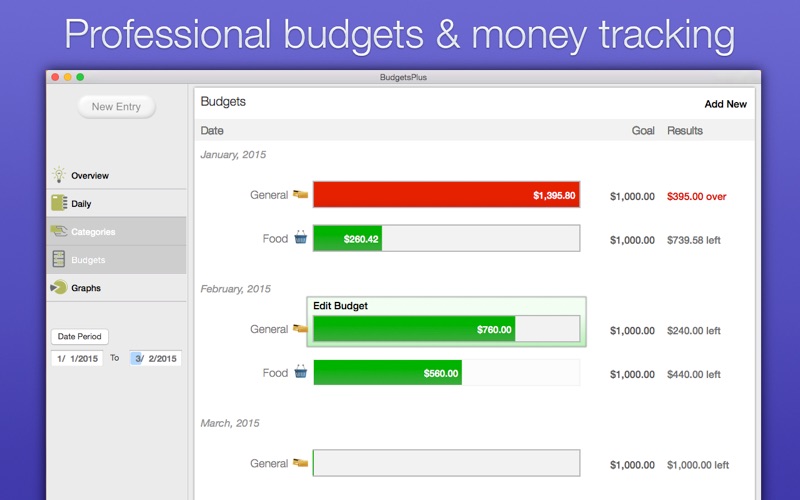The width and height of the screenshot is (800, 500).
Task: Click the January, 2015 group heading
Action: coord(233,155)
